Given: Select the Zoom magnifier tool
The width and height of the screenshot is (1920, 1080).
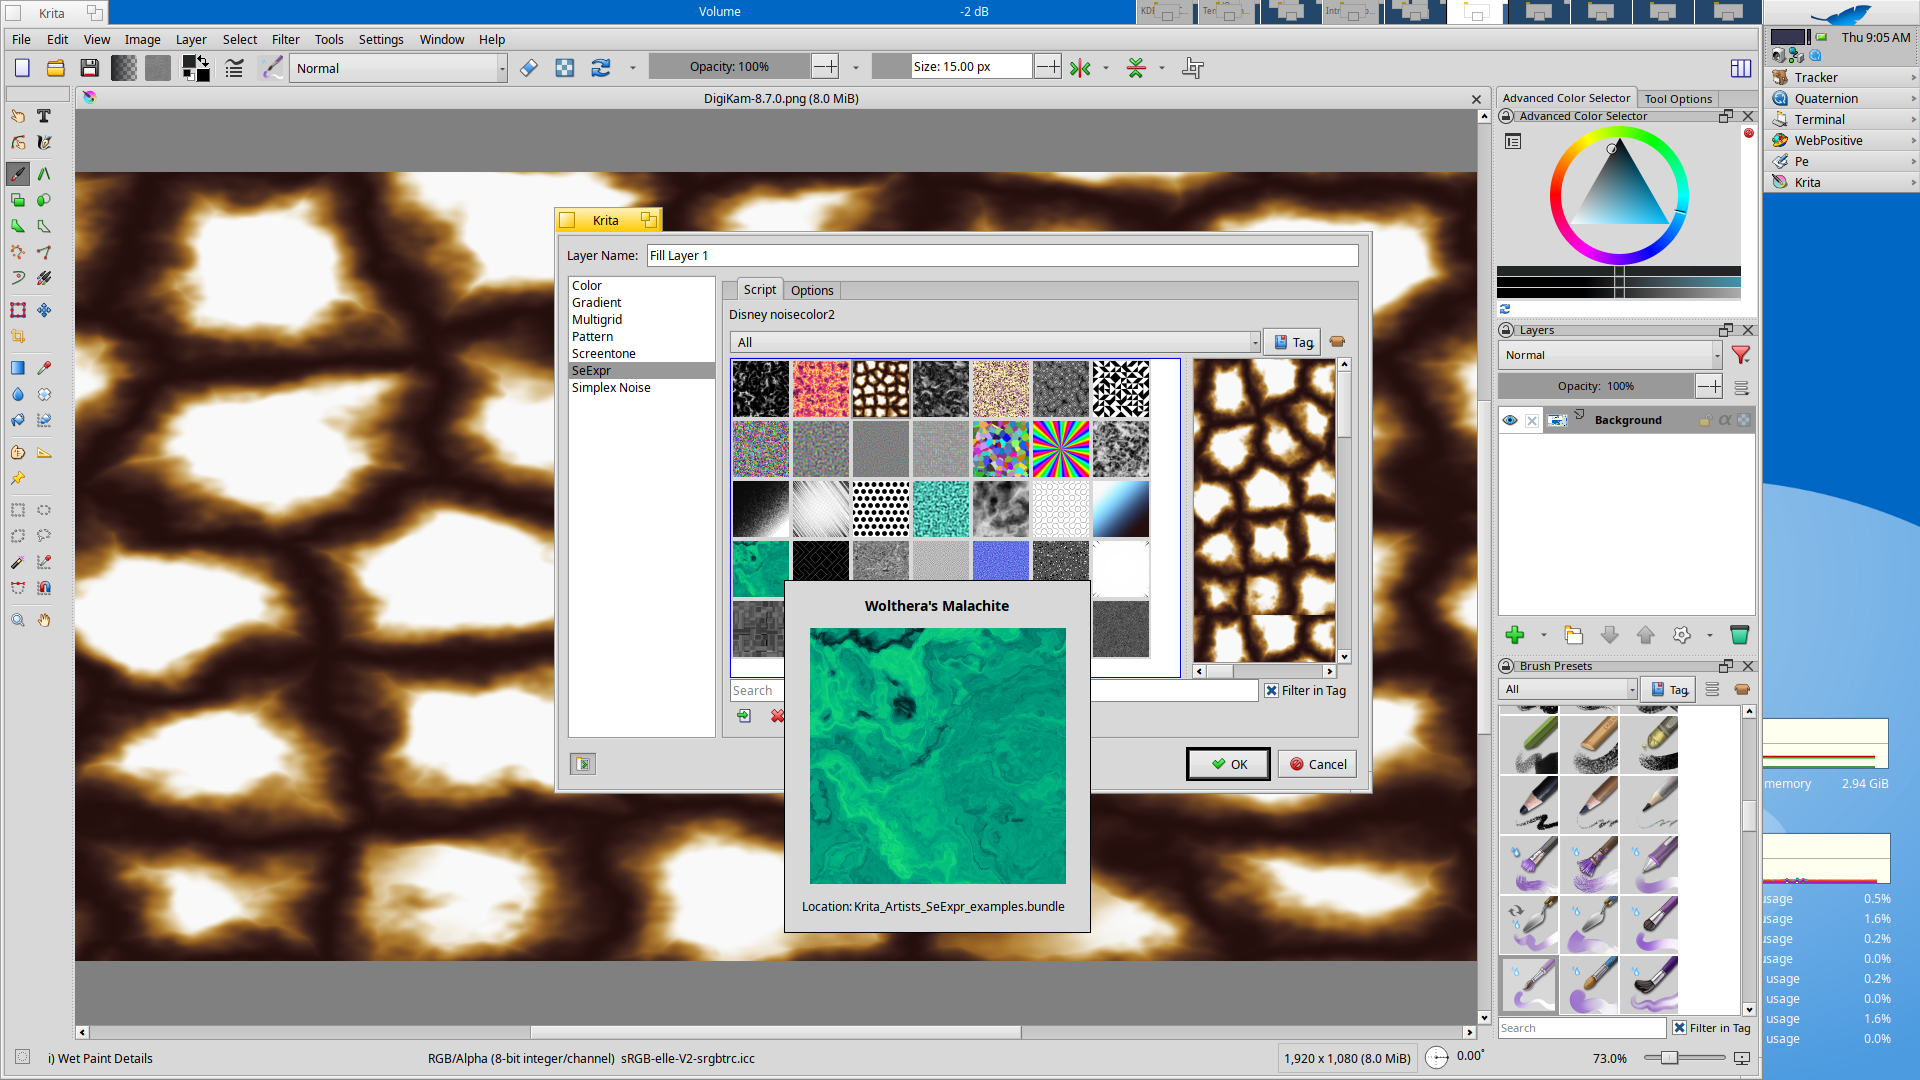Looking at the screenshot, I should coord(18,620).
